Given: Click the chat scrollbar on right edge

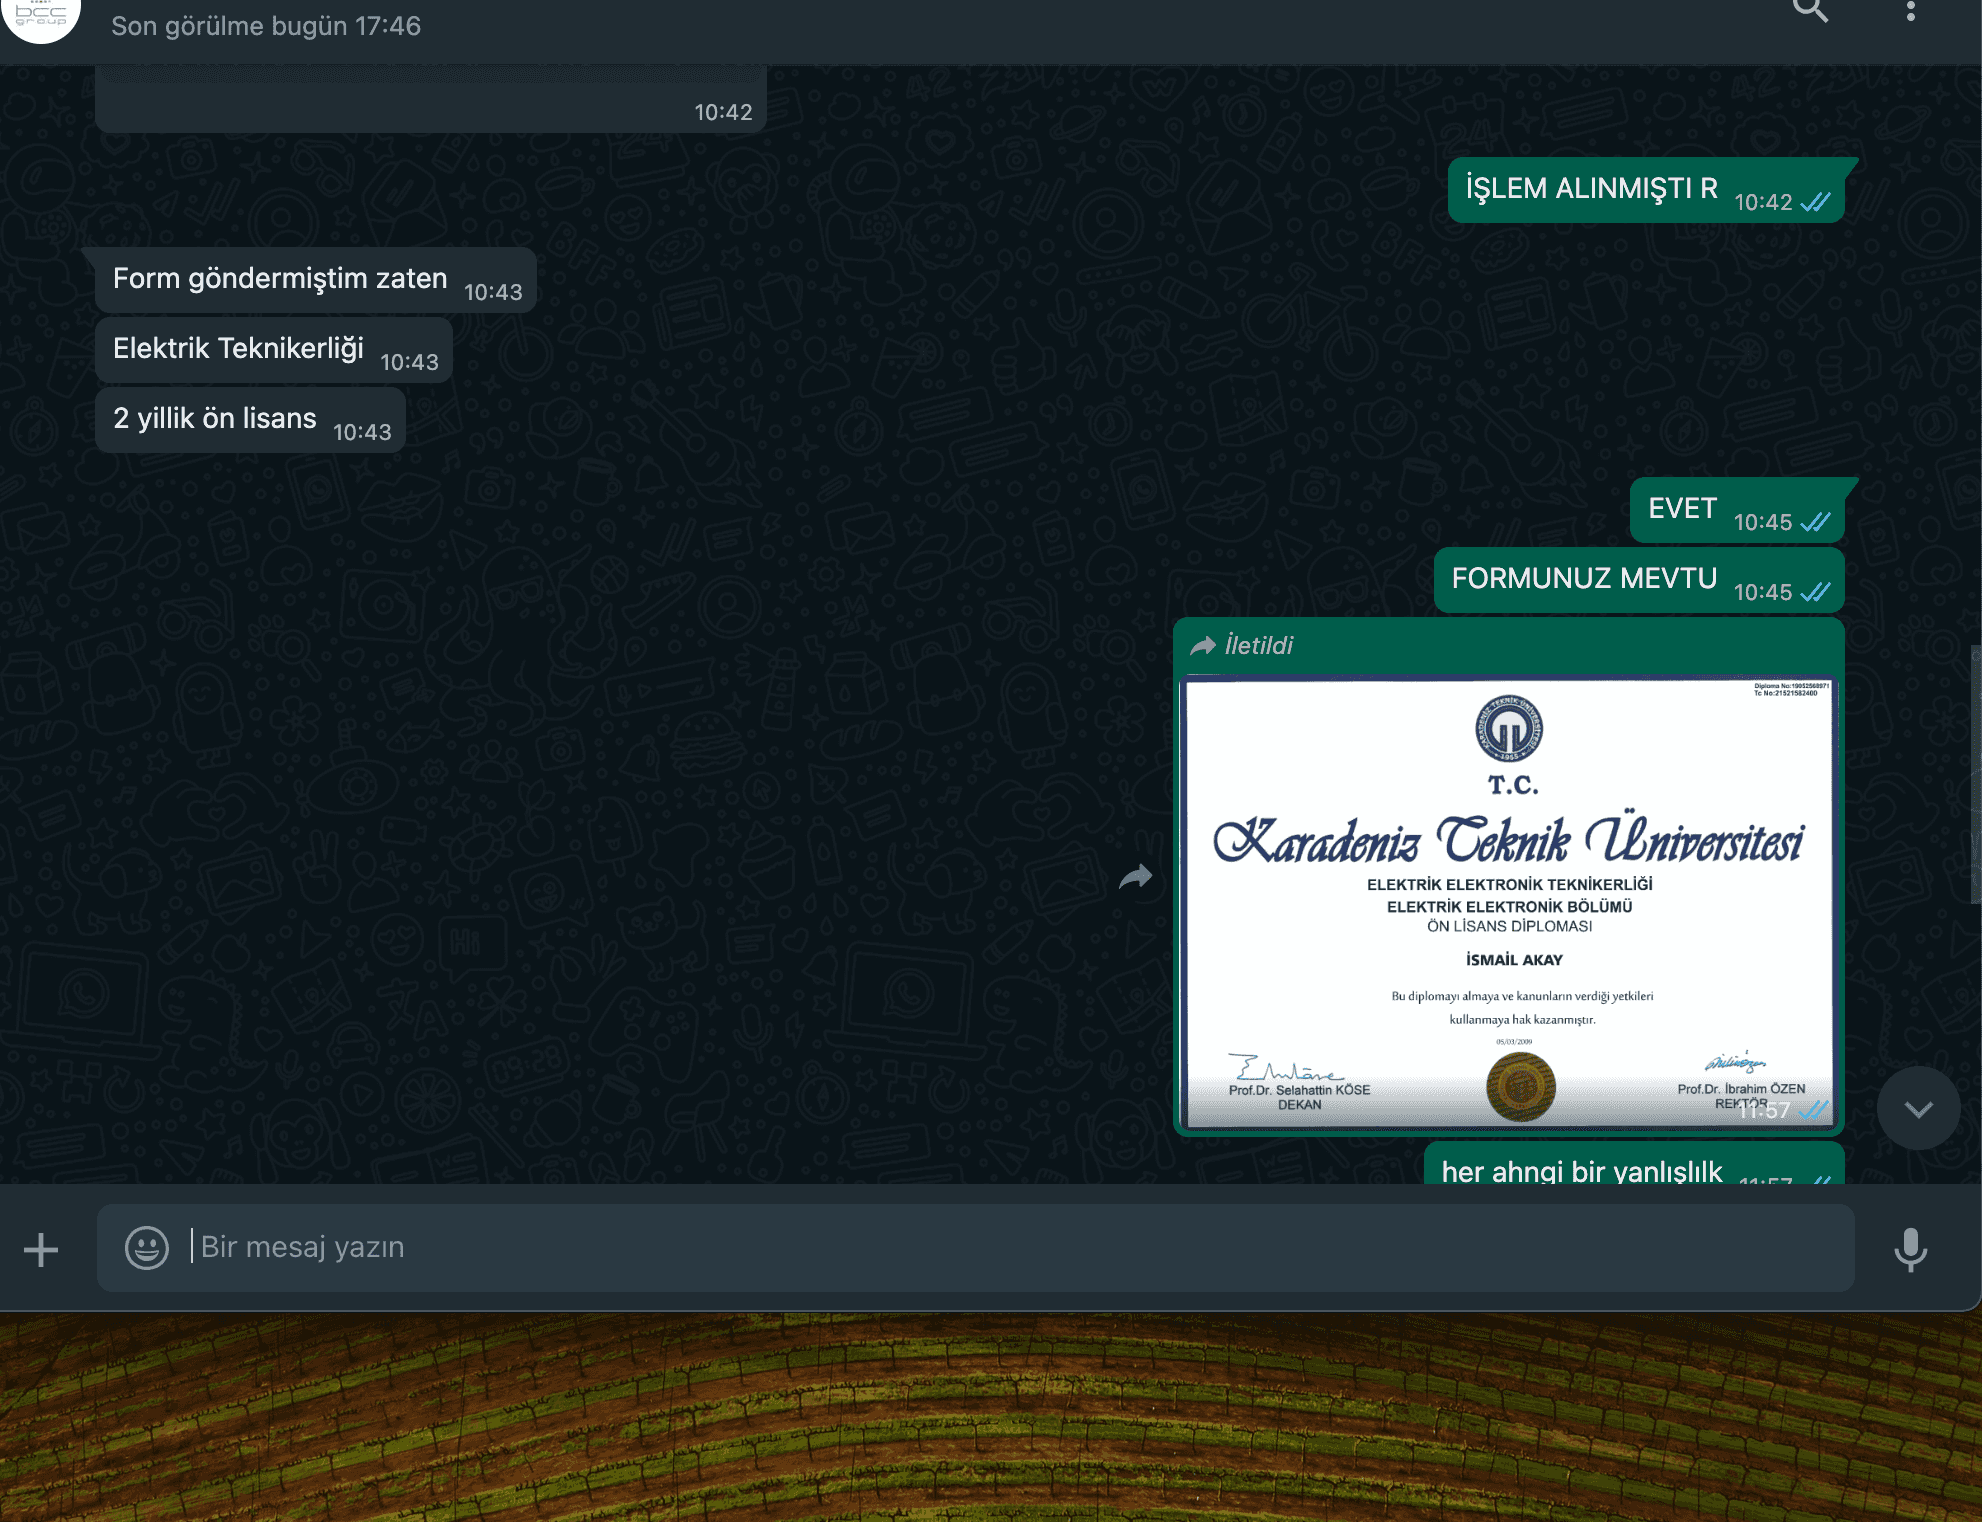Looking at the screenshot, I should [x=1976, y=775].
